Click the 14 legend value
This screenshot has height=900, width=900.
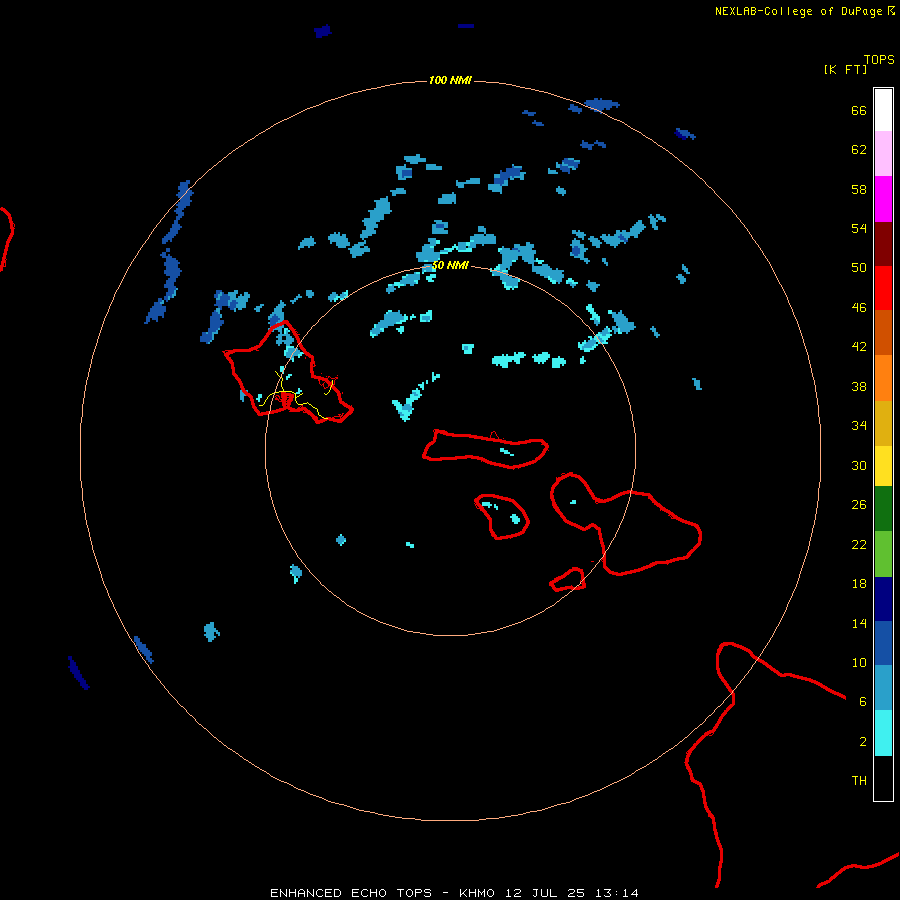click(859, 623)
